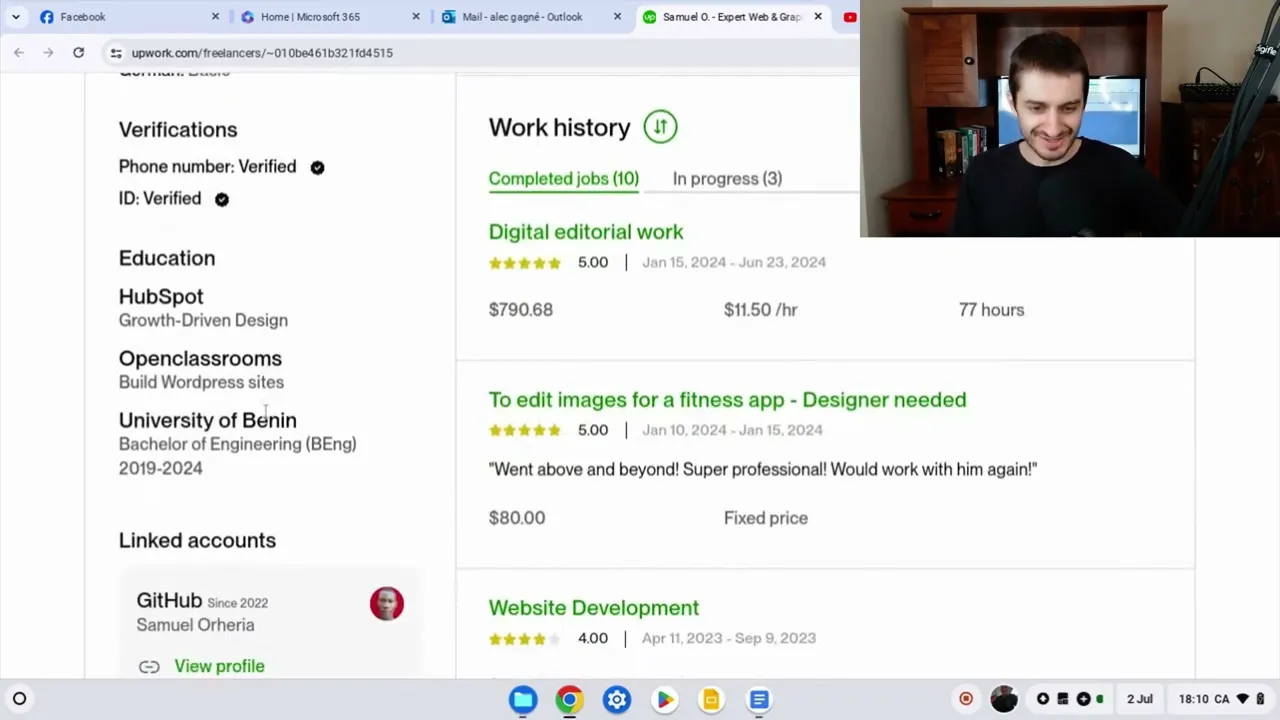Screen dimensions: 1280x720
Task: Click the $790.68 earnings amount
Action: 520,310
